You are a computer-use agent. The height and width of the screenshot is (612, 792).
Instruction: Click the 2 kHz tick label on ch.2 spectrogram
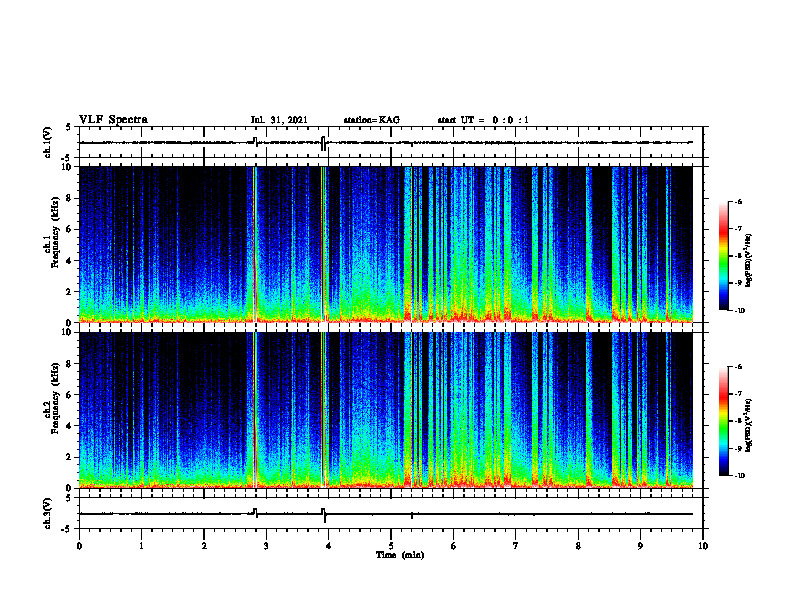click(70, 457)
